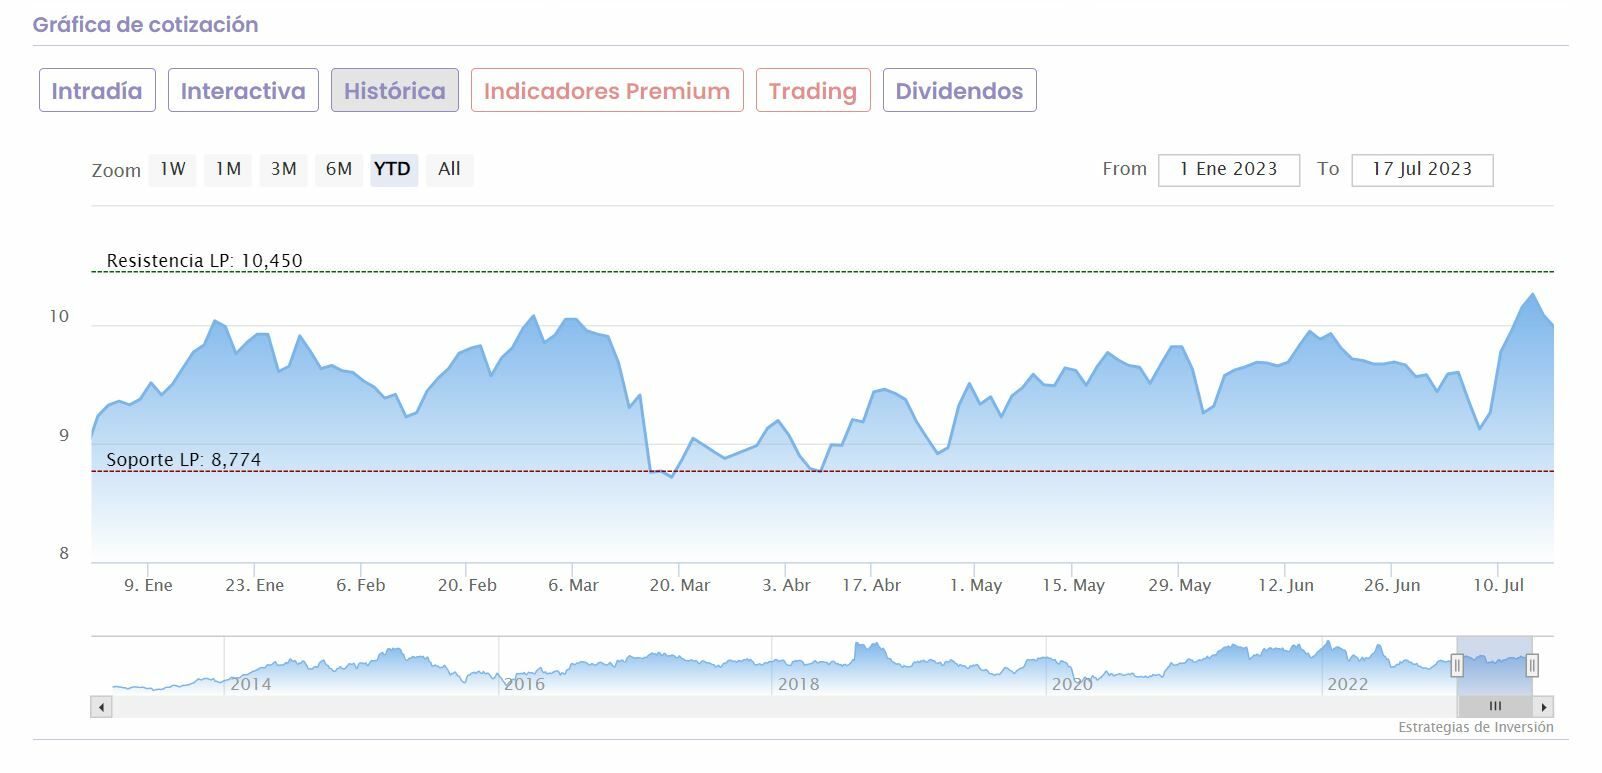This screenshot has height=773, width=1602.
Task: Set zoom range to 1M
Action: tap(228, 169)
